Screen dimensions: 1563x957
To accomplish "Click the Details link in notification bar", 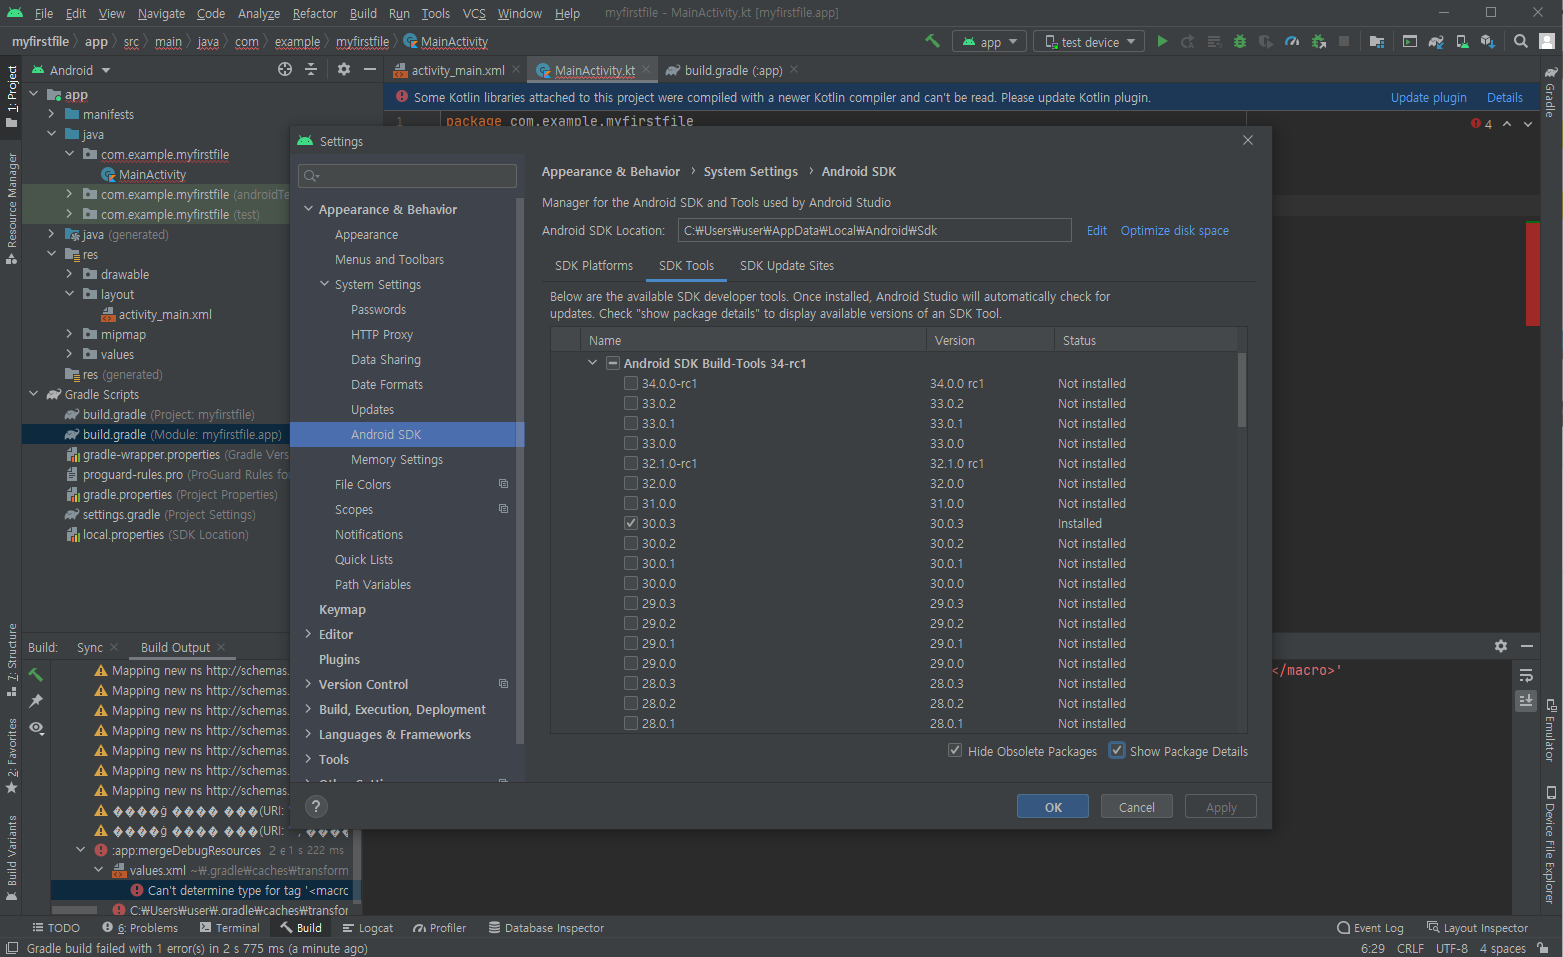I will click(x=1505, y=97).
